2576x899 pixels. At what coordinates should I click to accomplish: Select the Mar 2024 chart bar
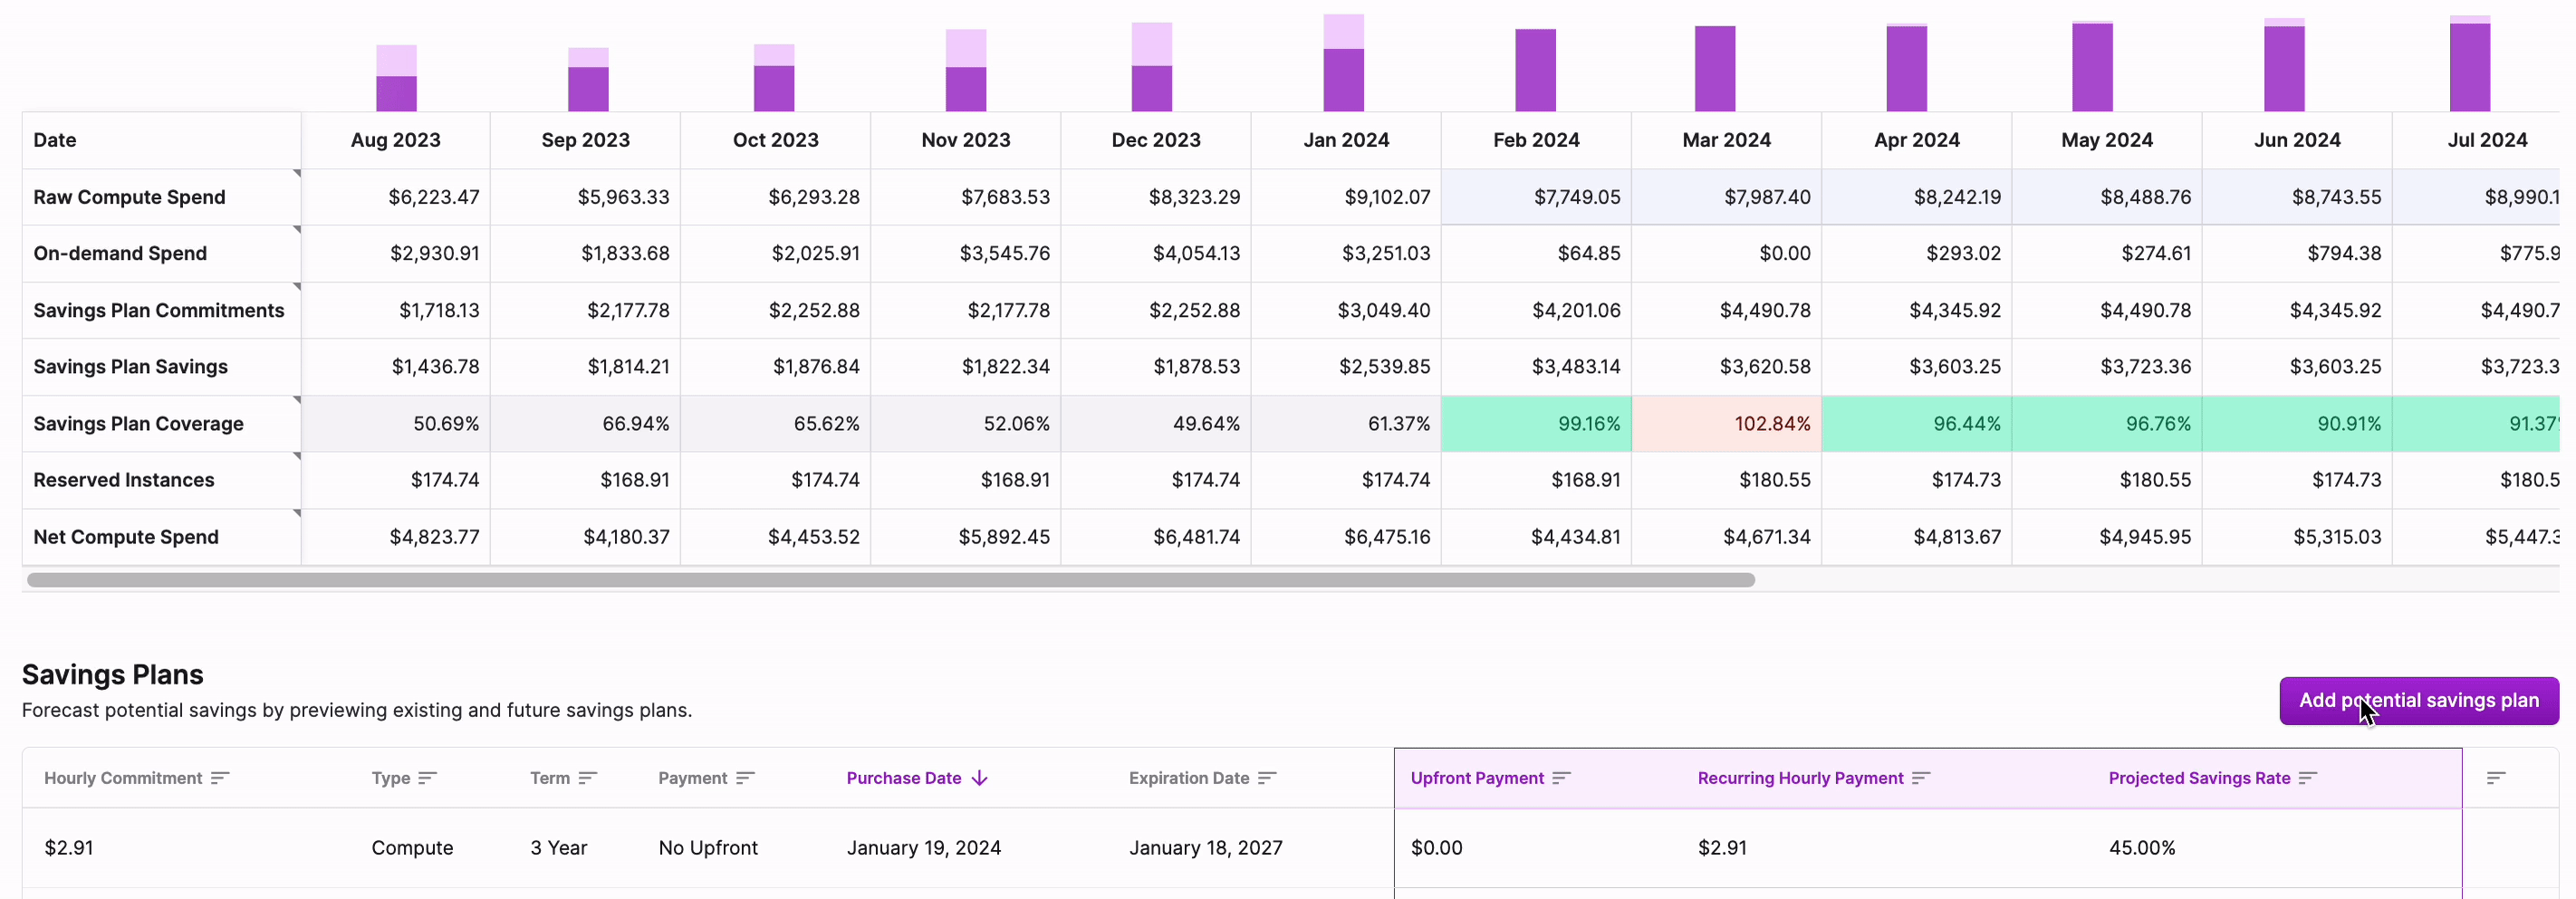click(x=1715, y=69)
